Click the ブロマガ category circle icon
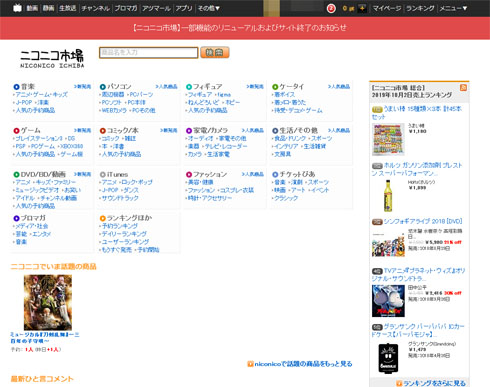 (16, 218)
